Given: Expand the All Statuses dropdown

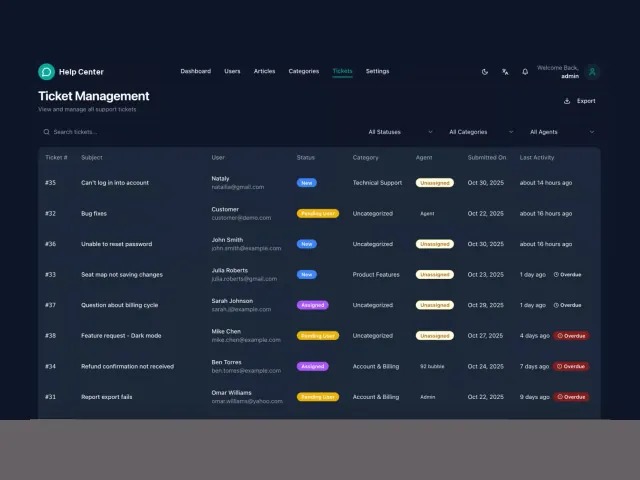Looking at the screenshot, I should click(x=400, y=132).
